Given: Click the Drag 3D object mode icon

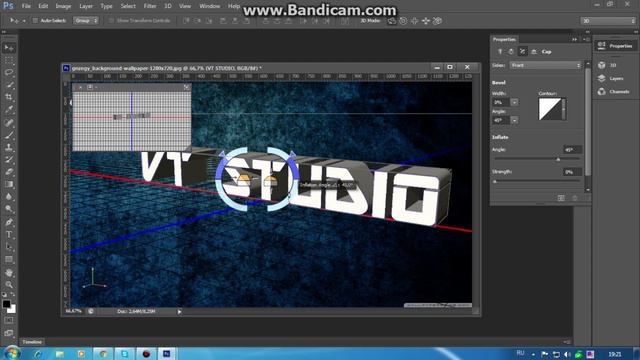Looking at the screenshot, I should tap(415, 21).
